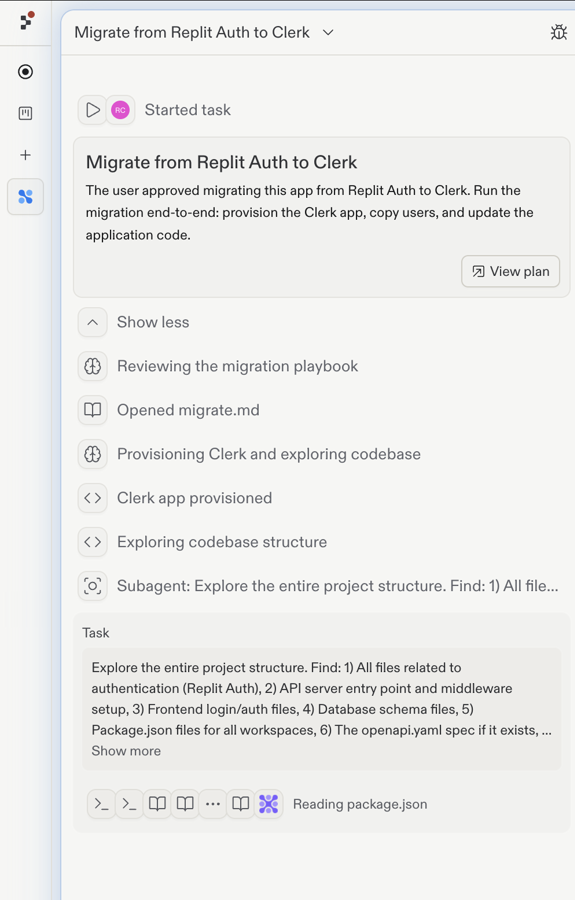Click Show more in Task description
This screenshot has height=900, width=575.
coord(126,751)
